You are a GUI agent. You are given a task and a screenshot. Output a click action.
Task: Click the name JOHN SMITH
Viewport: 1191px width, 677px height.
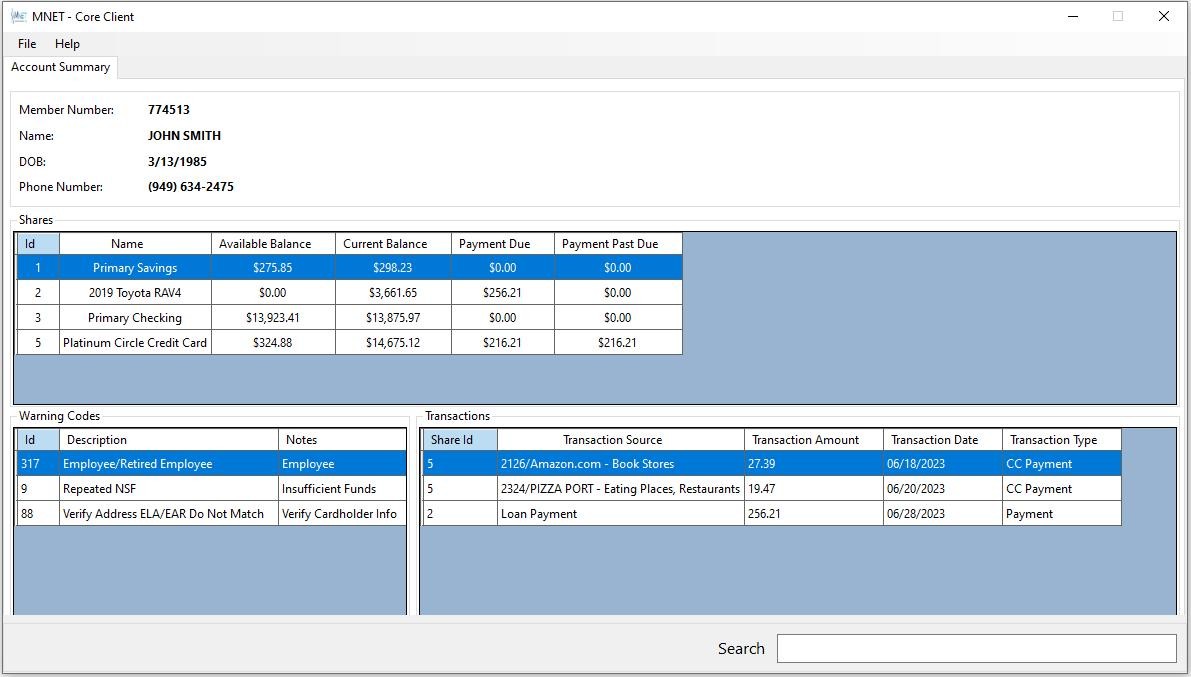pos(185,135)
